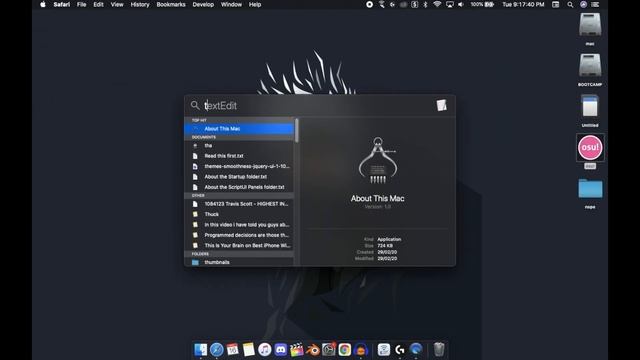Open Finder from the dock
The width and height of the screenshot is (640, 360).
click(200, 350)
